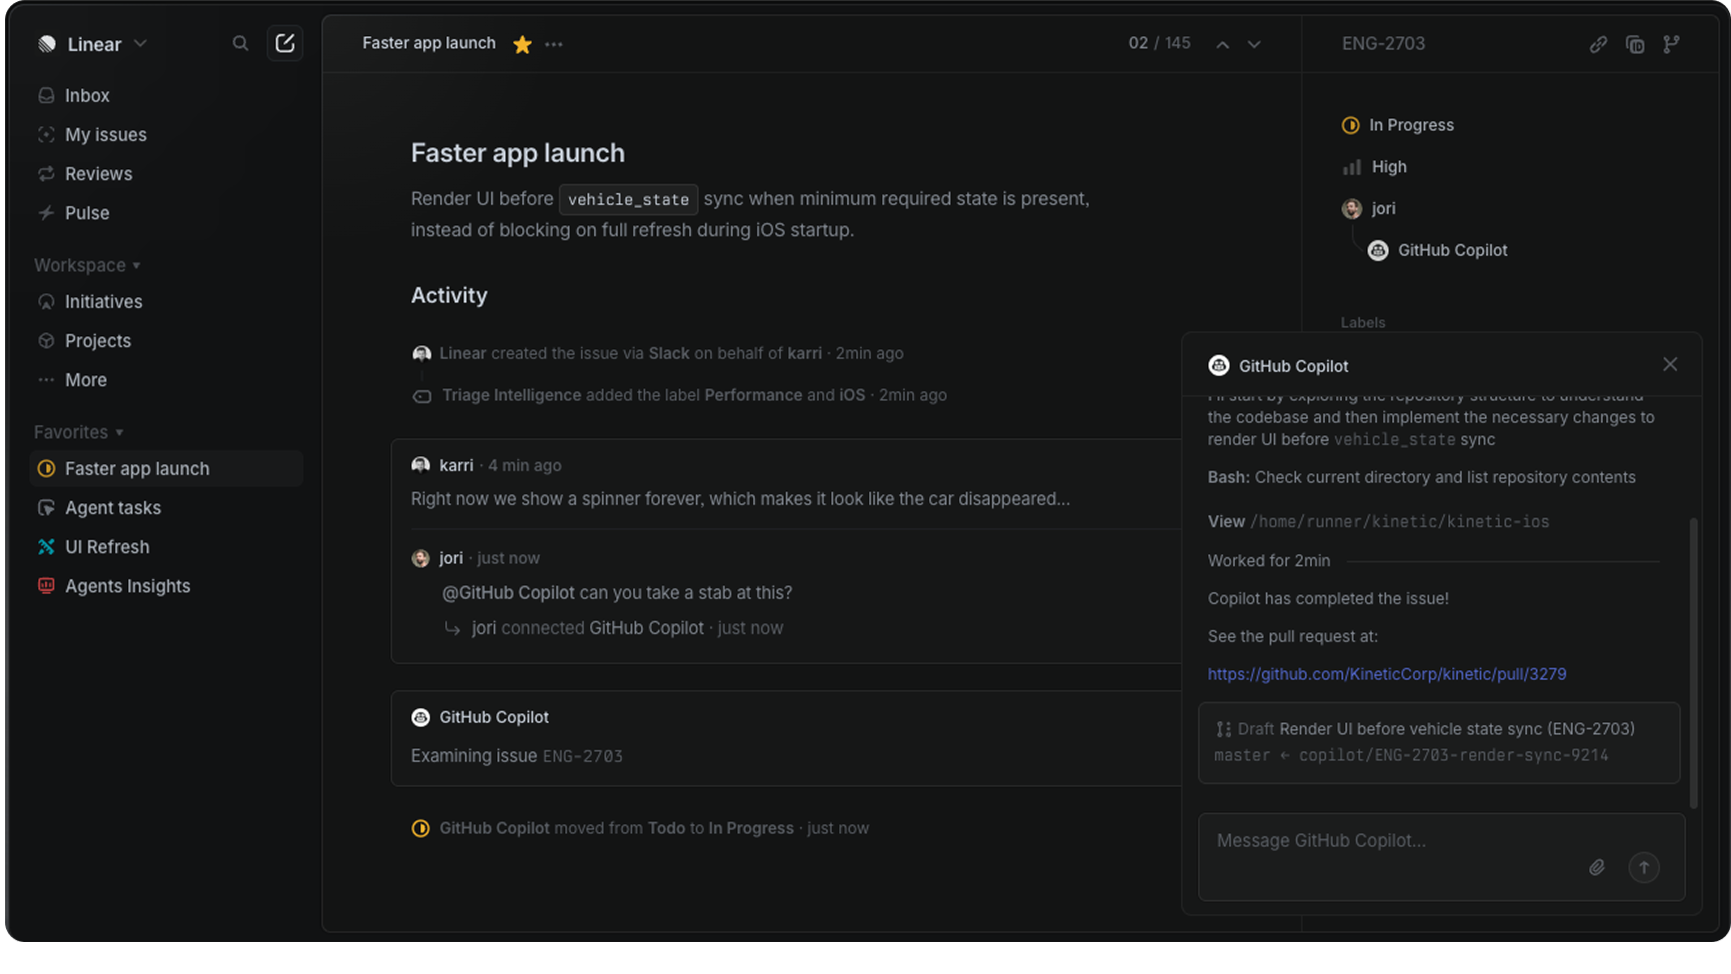Screen dimensions: 1731x974
Task: Toggle the favorite star for this issue
Action: click(x=522, y=44)
